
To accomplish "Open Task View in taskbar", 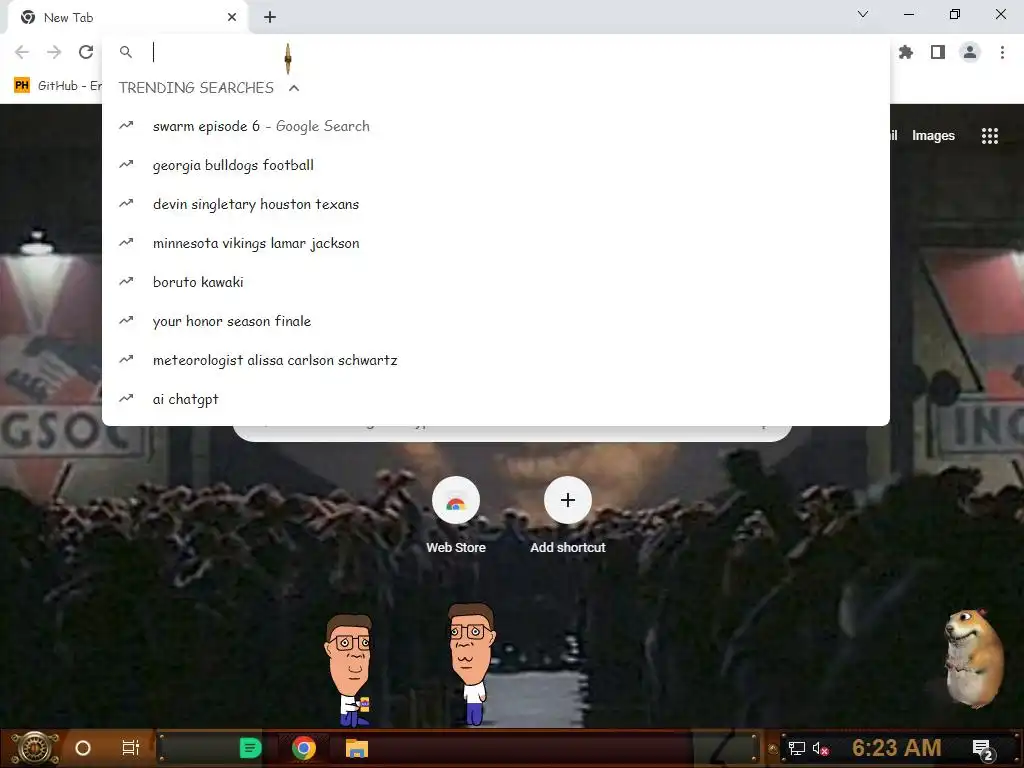I will 131,748.
